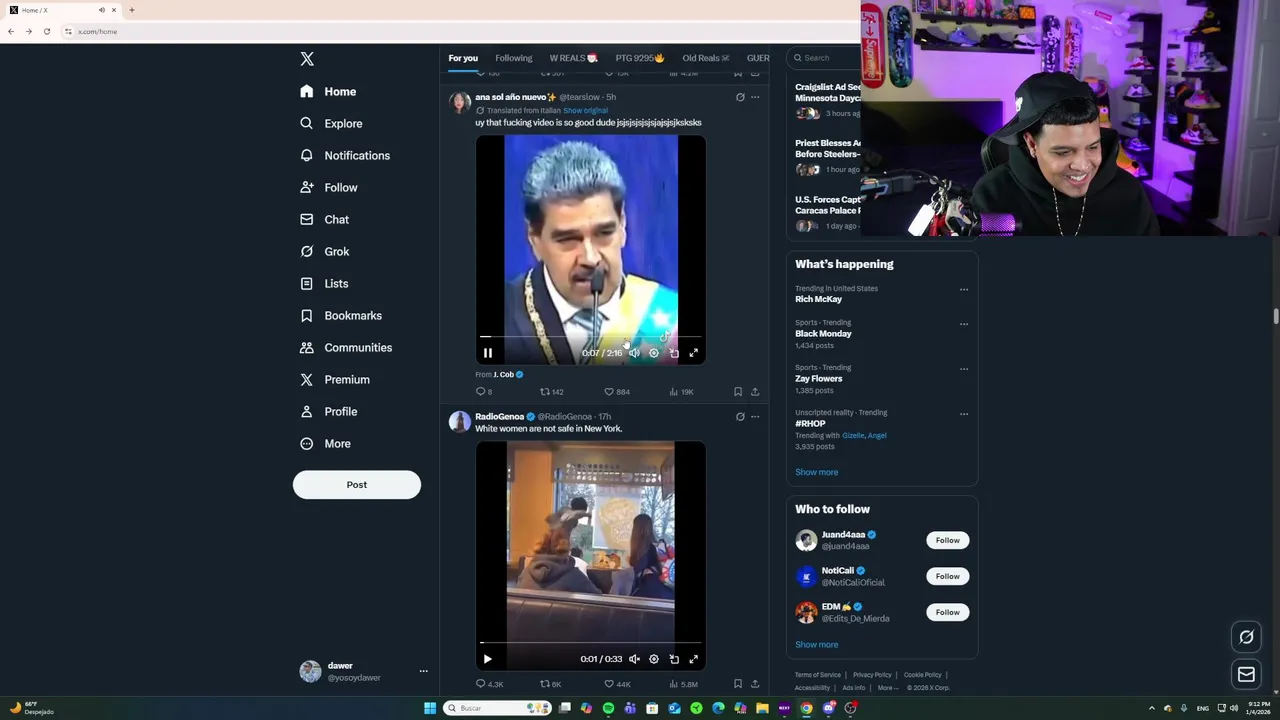The image size is (1280, 720).
Task: Toggle picture-in-picture on the Maduro video
Action: coord(674,353)
